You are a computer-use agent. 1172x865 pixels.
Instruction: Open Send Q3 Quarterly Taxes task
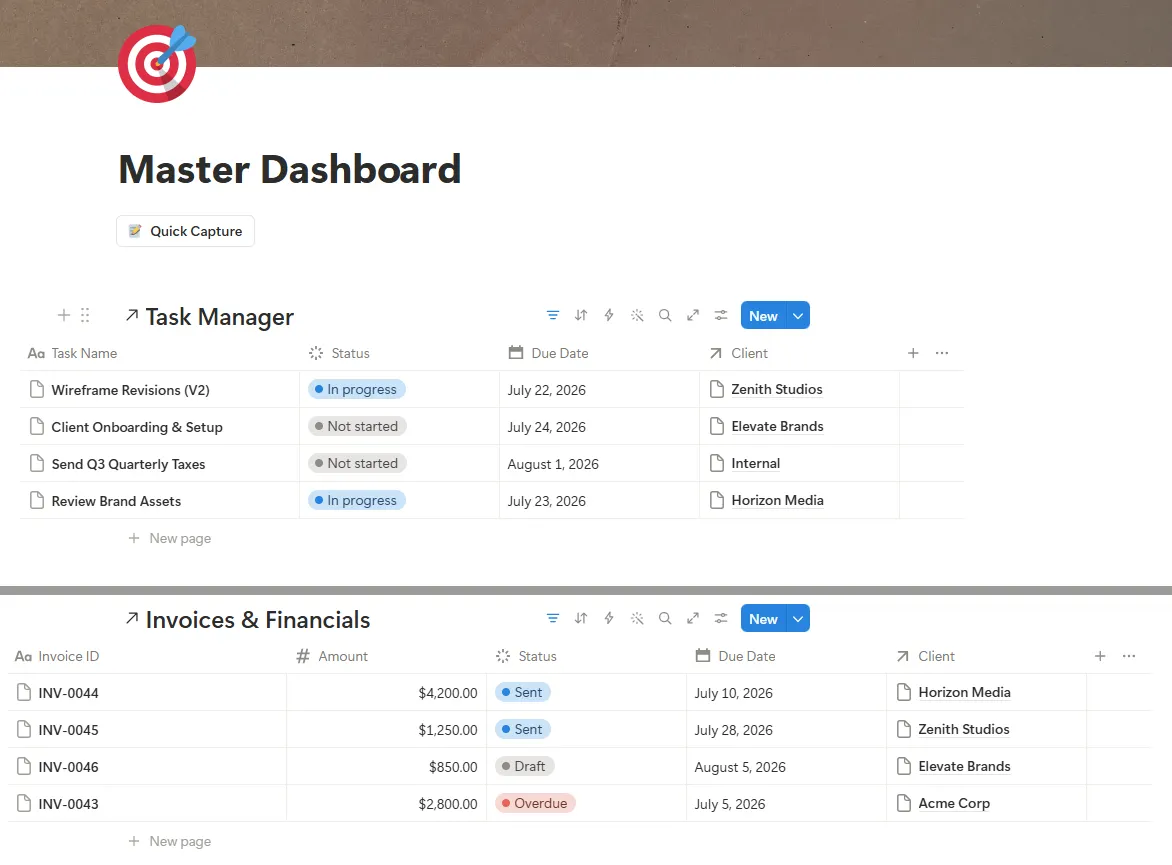[128, 464]
